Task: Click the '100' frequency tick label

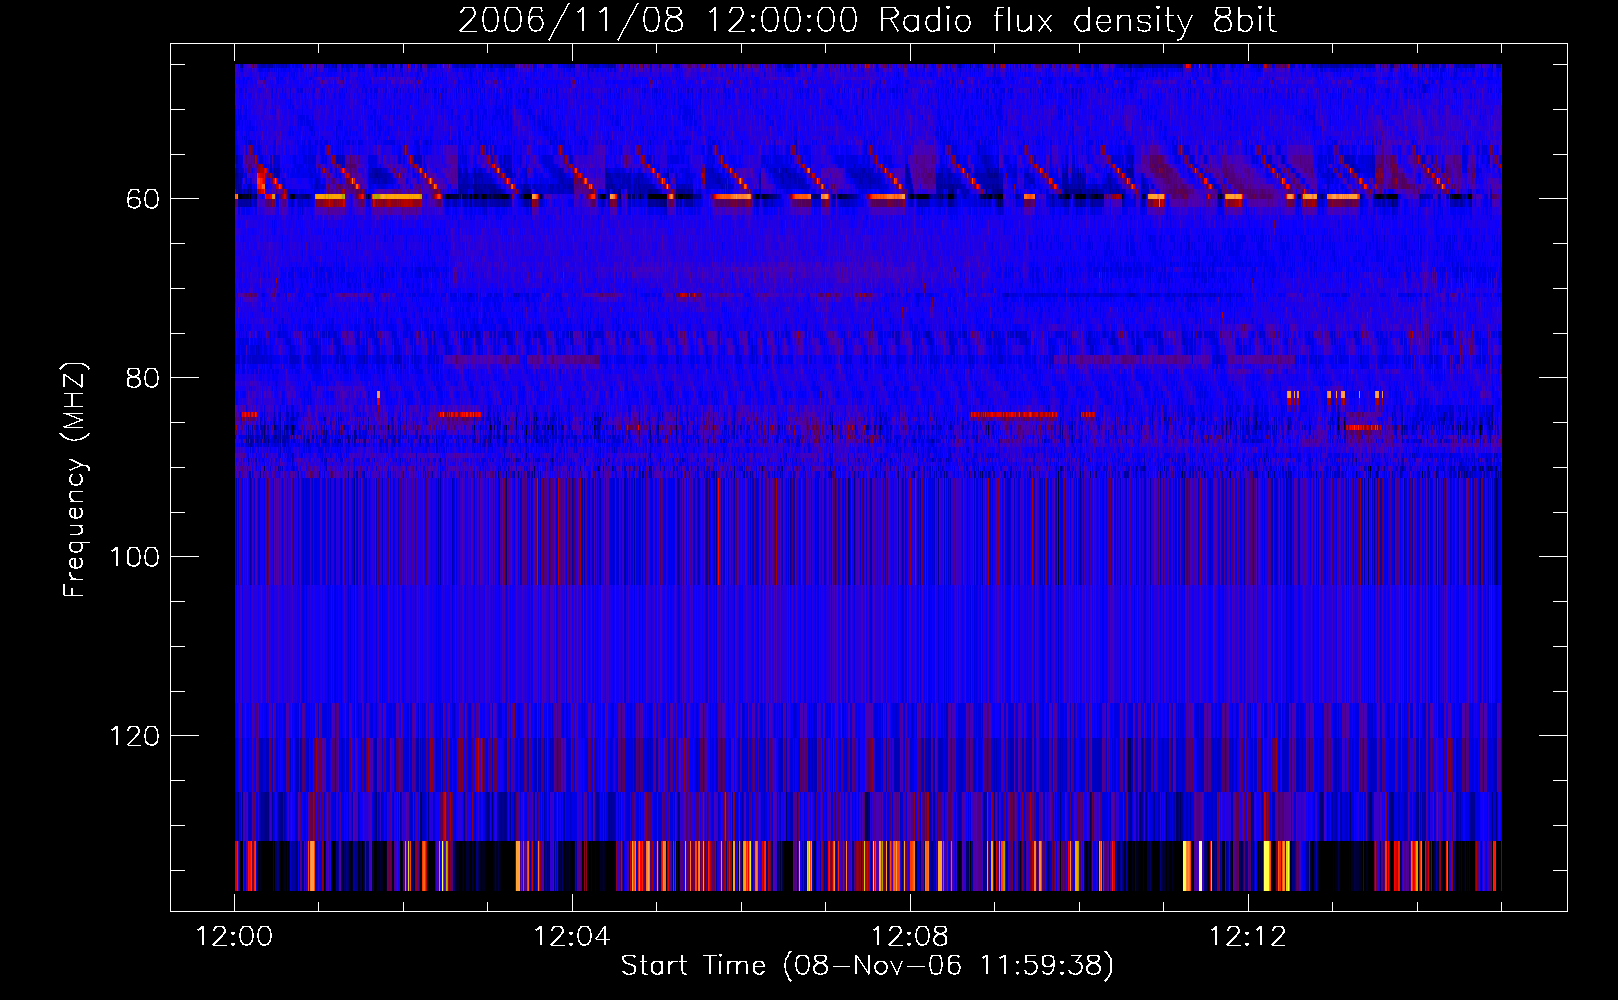Action: click(134, 557)
